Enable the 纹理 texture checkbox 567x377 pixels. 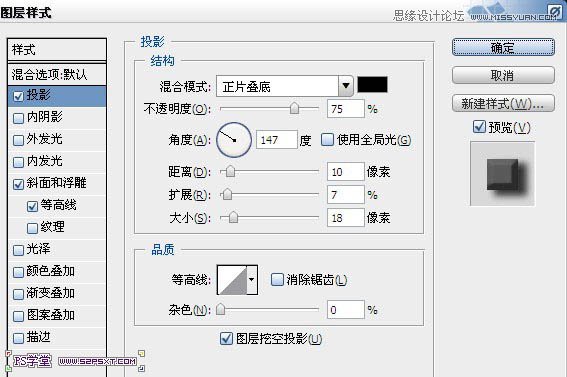pyautogui.click(x=32, y=228)
